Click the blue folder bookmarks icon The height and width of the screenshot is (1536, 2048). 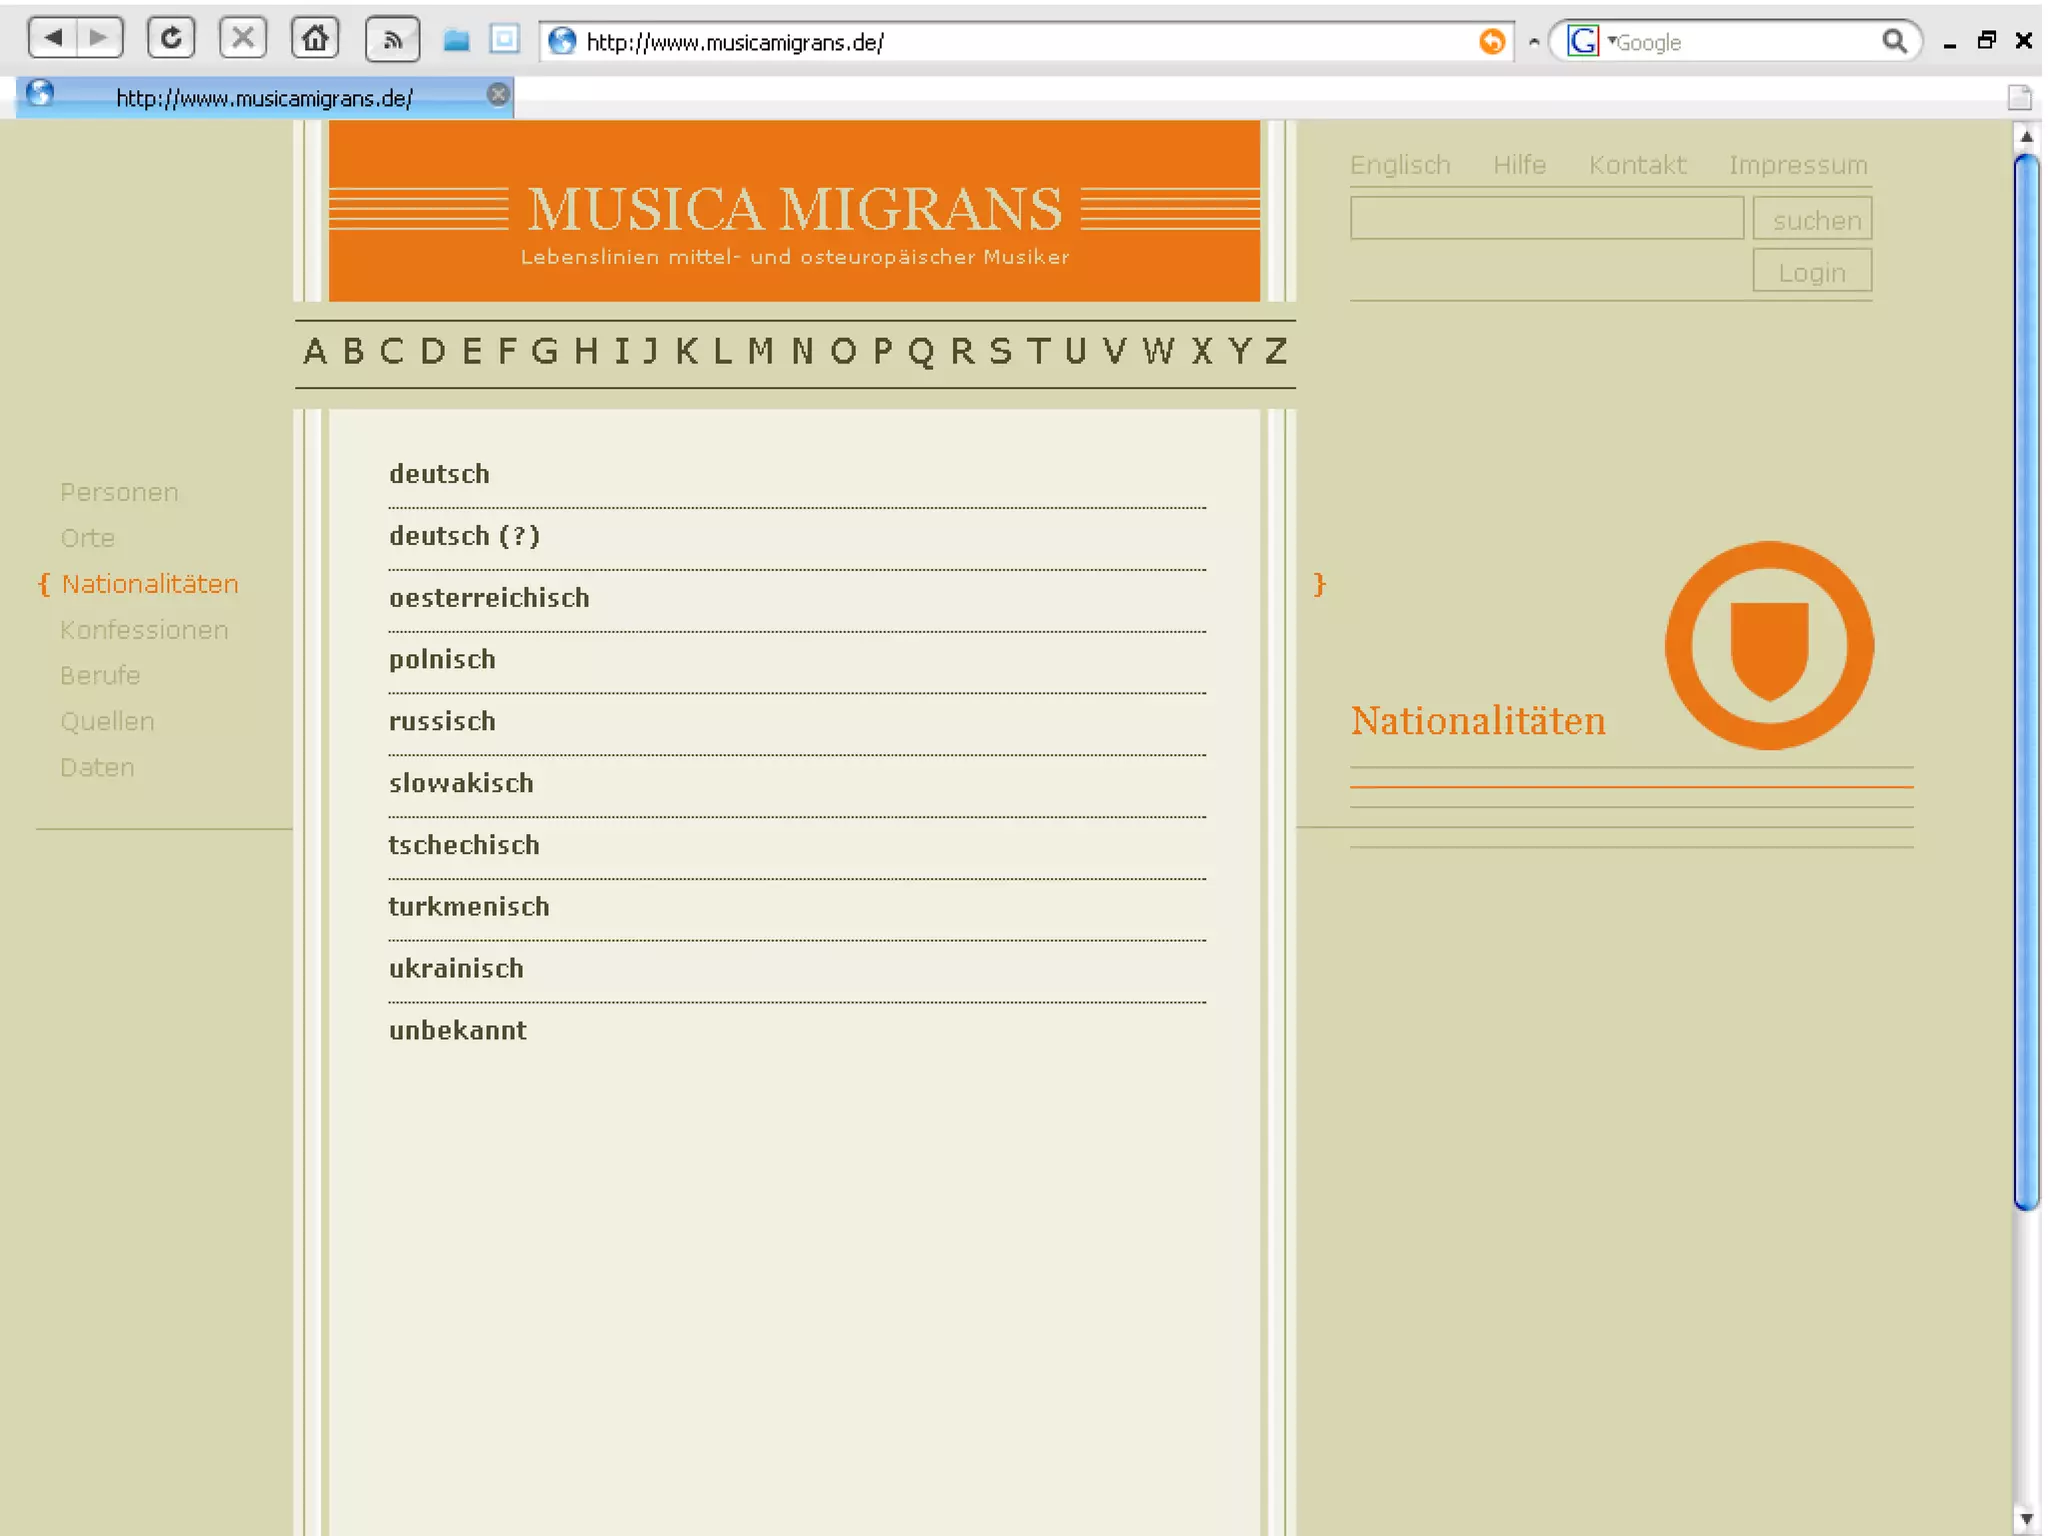457,40
